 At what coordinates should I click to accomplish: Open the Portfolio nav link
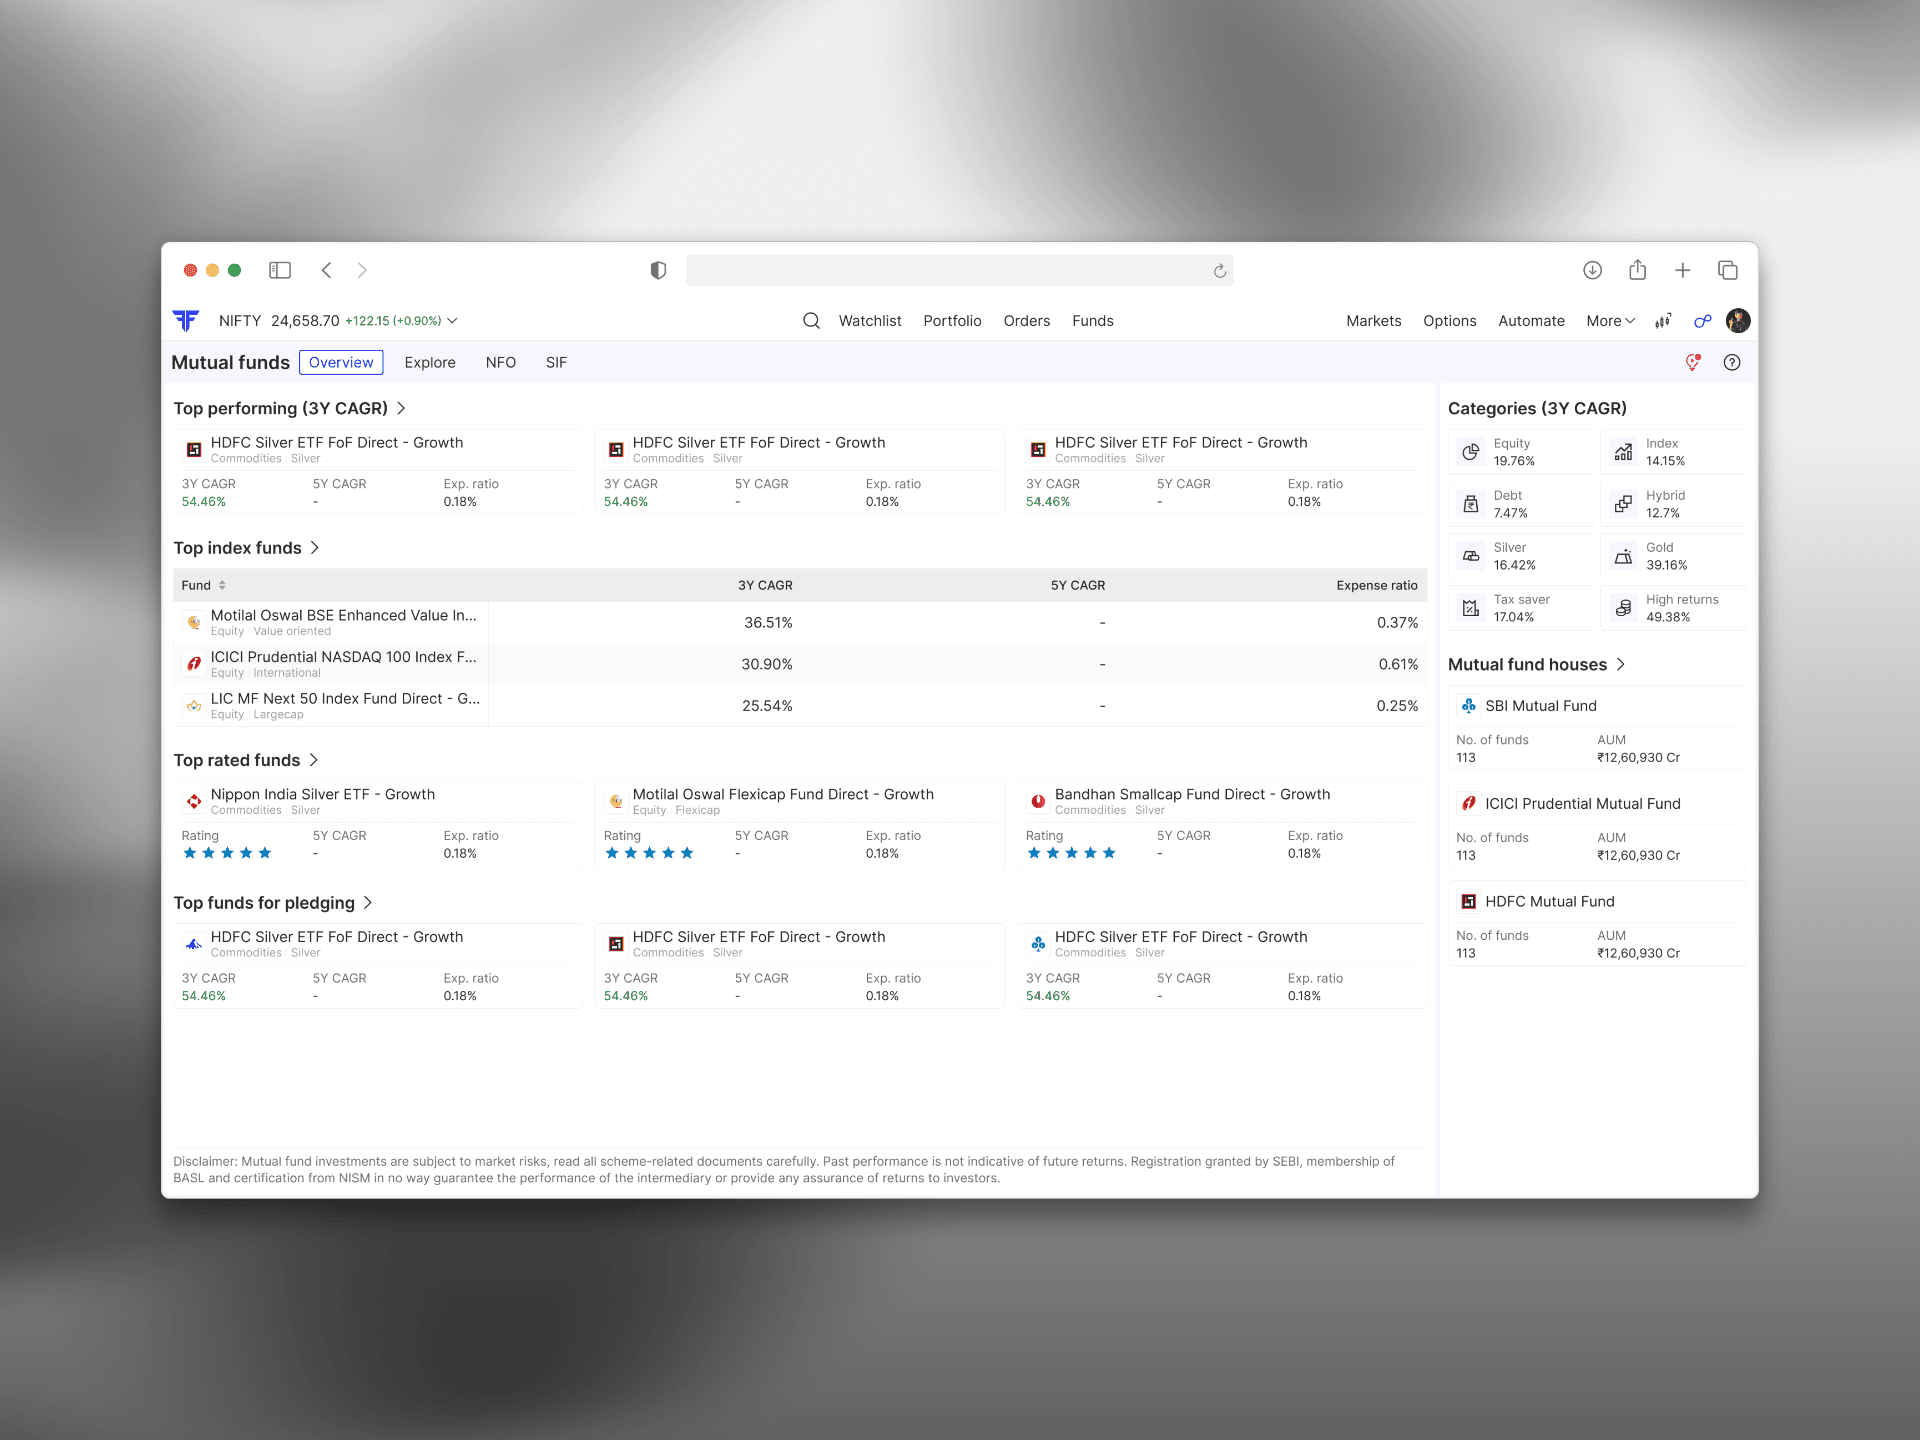(952, 321)
